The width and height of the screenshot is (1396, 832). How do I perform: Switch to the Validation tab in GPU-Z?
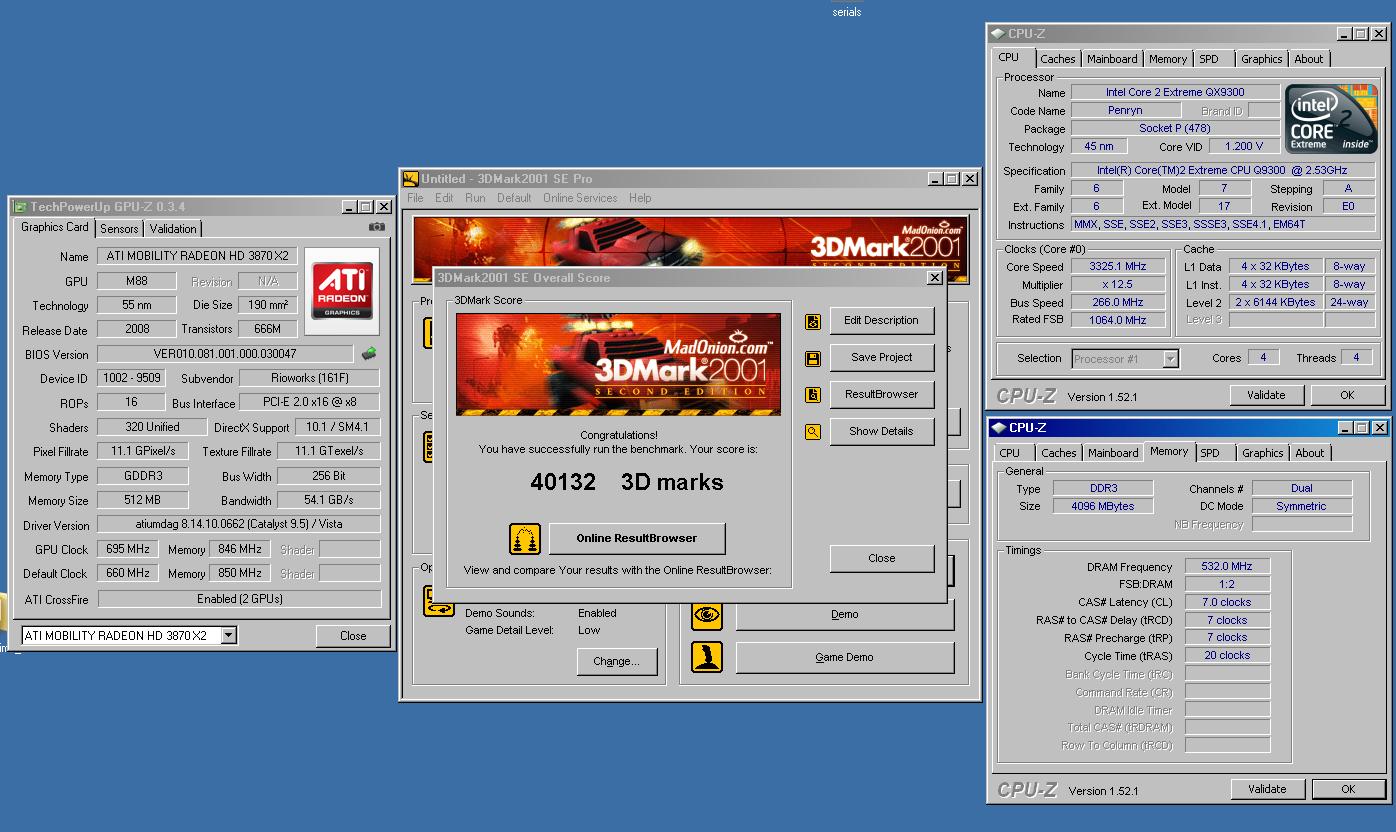click(x=173, y=229)
